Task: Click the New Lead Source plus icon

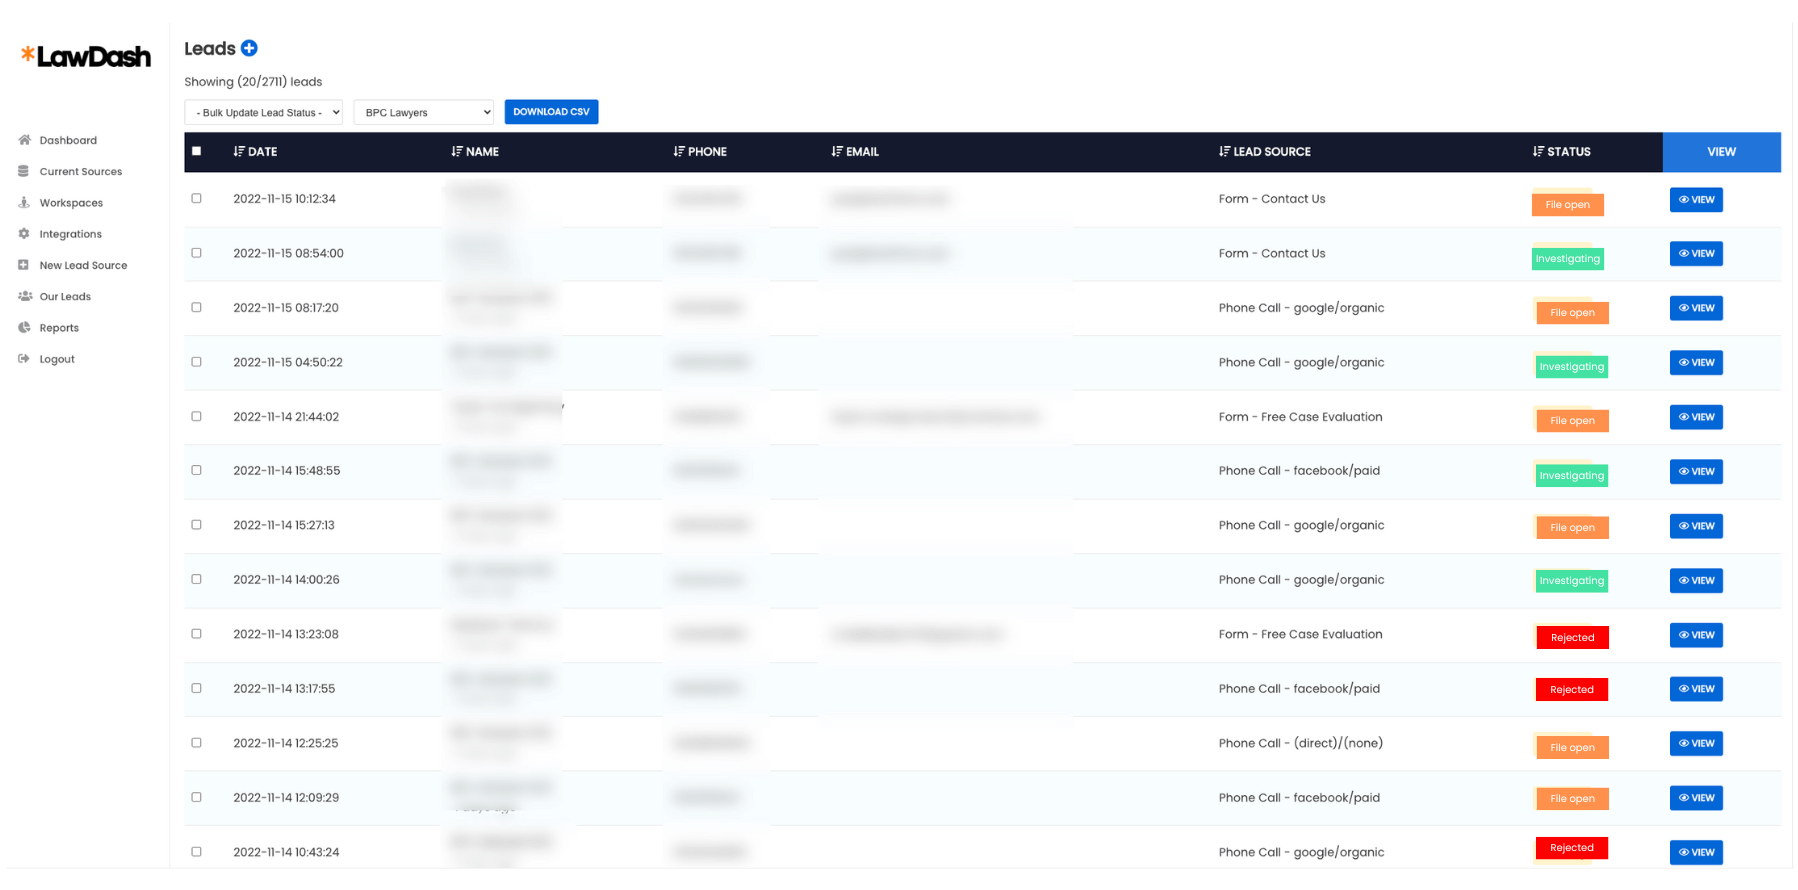Action: click(x=24, y=265)
